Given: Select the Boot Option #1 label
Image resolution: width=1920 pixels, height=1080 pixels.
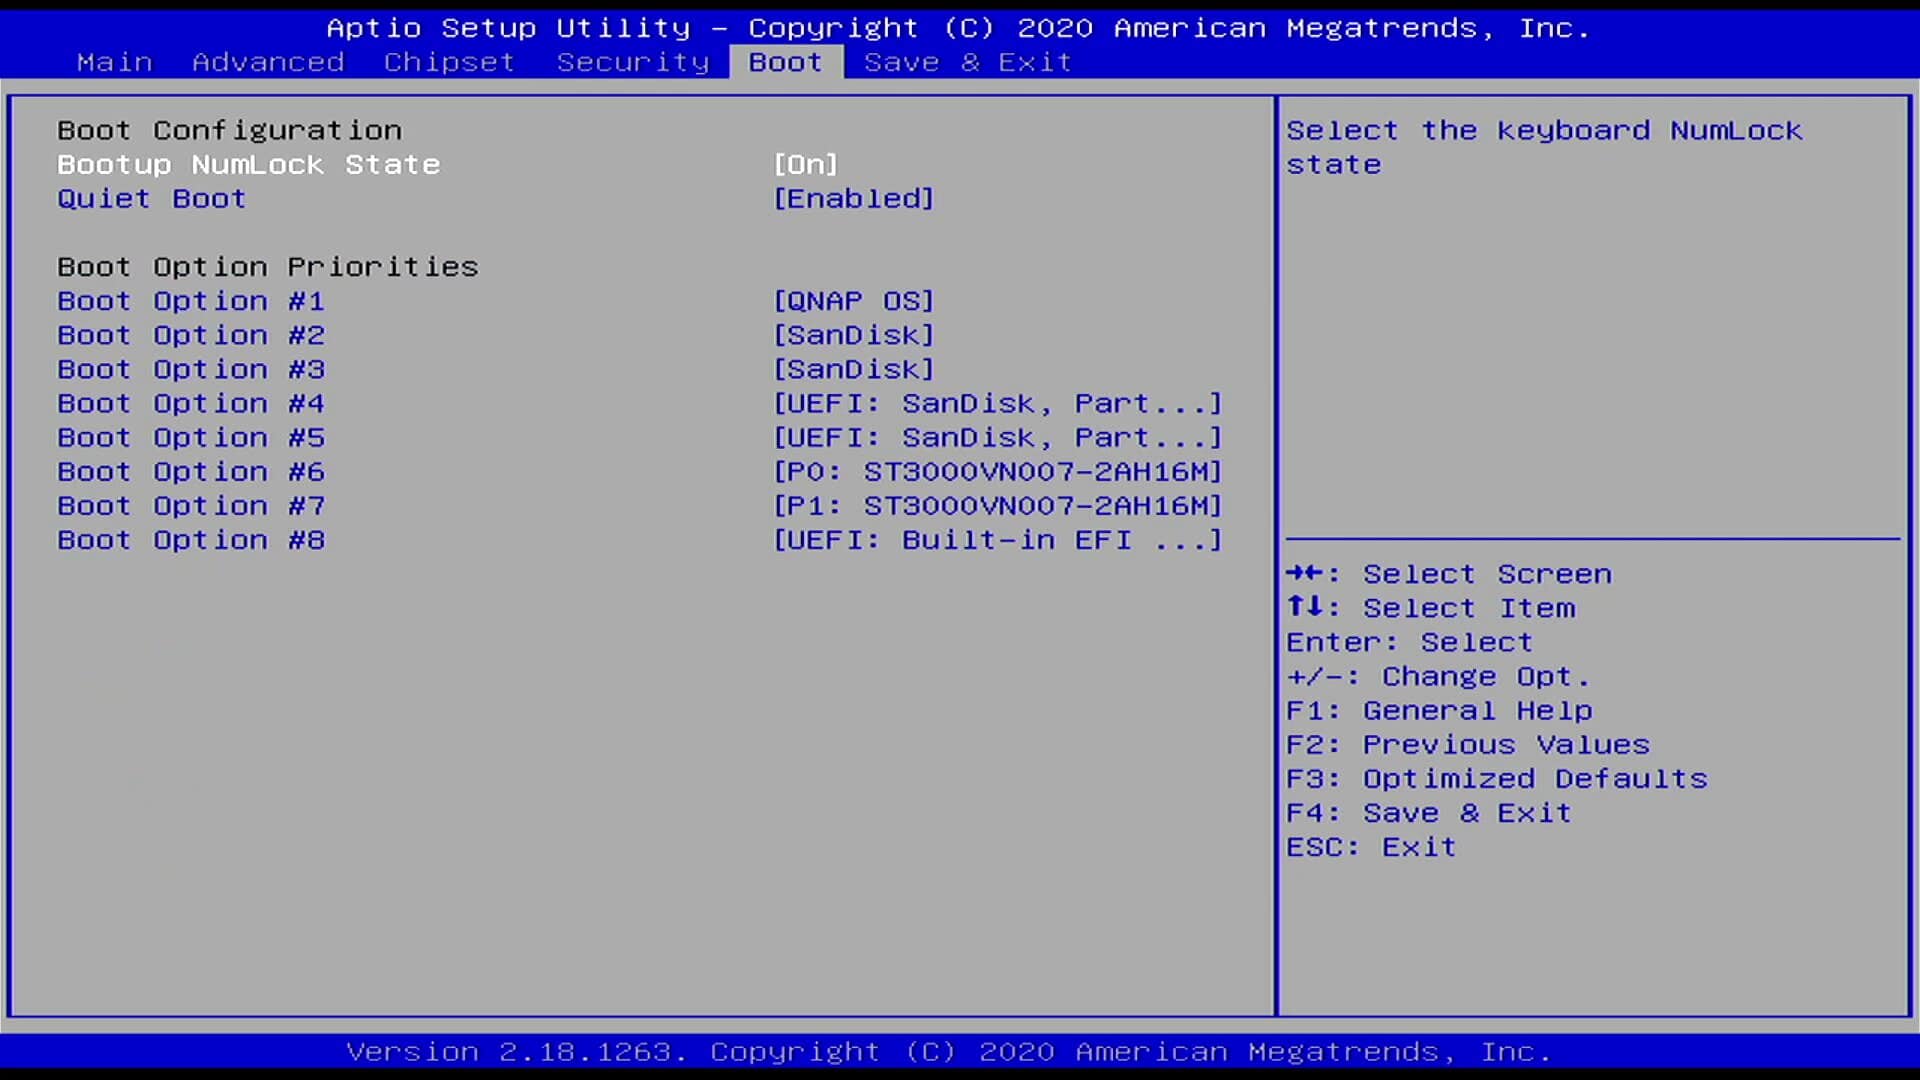Looking at the screenshot, I should (x=191, y=301).
